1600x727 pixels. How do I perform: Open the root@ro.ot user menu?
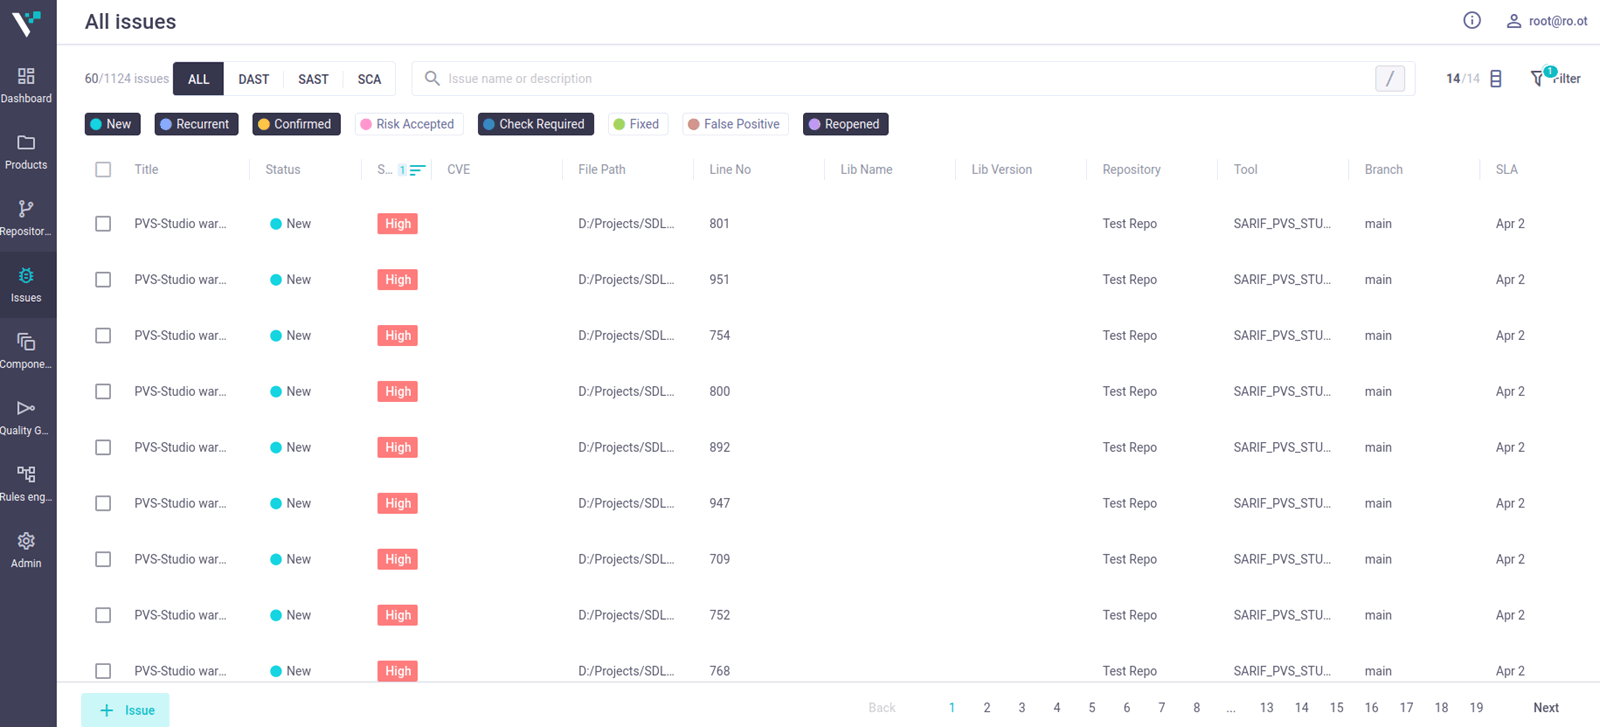(1546, 21)
